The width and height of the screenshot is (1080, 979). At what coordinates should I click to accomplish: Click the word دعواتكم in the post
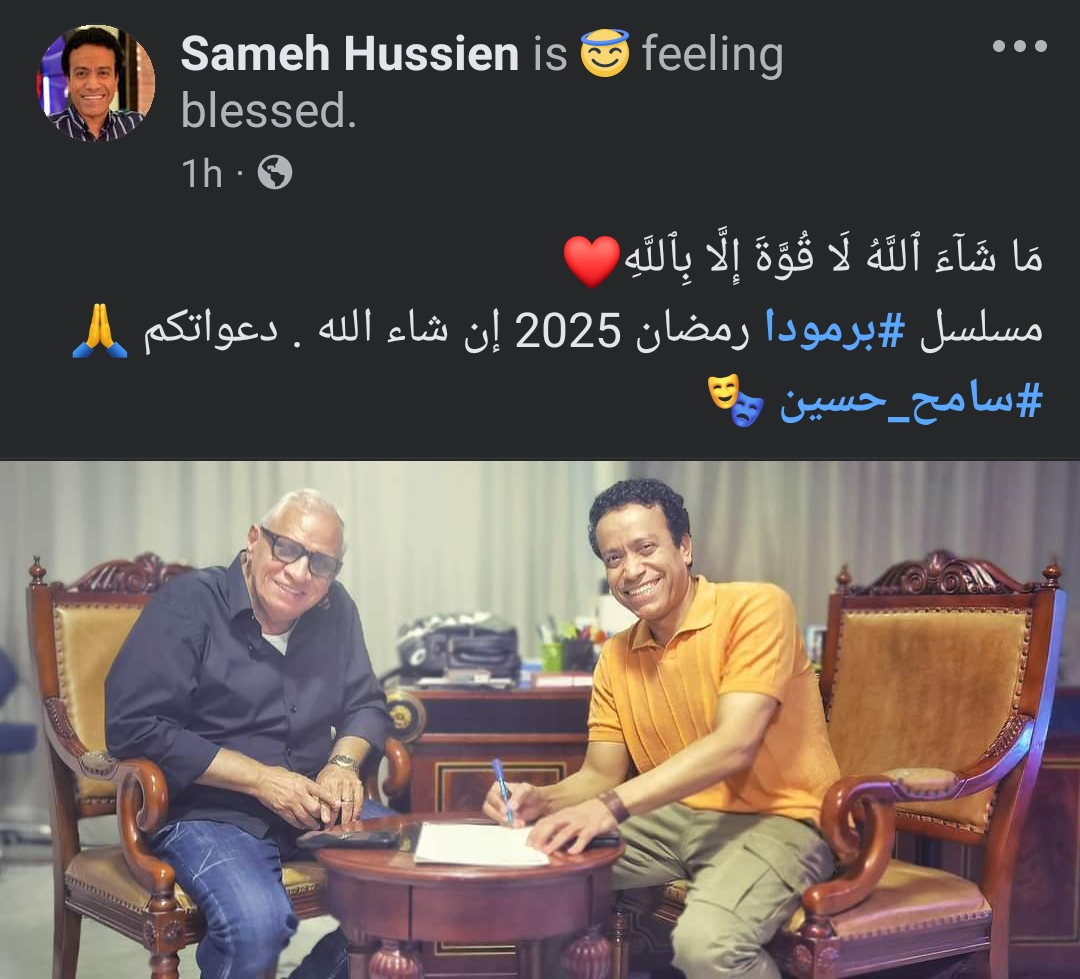click(210, 329)
